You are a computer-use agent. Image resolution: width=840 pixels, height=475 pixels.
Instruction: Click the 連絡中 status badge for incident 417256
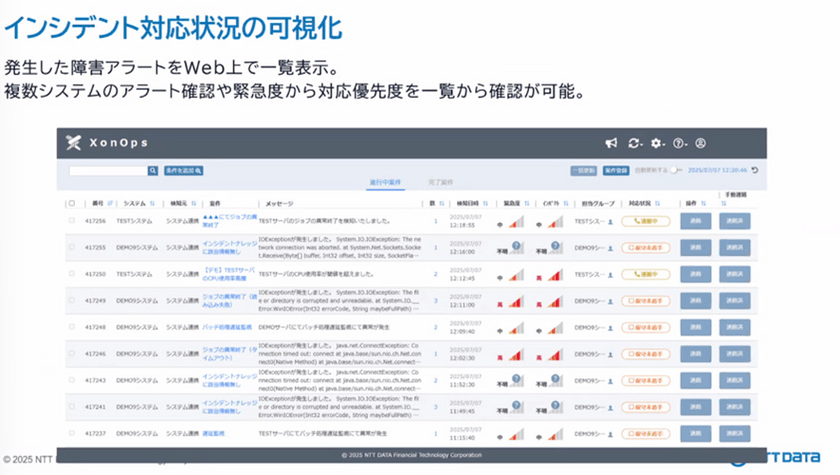645,221
